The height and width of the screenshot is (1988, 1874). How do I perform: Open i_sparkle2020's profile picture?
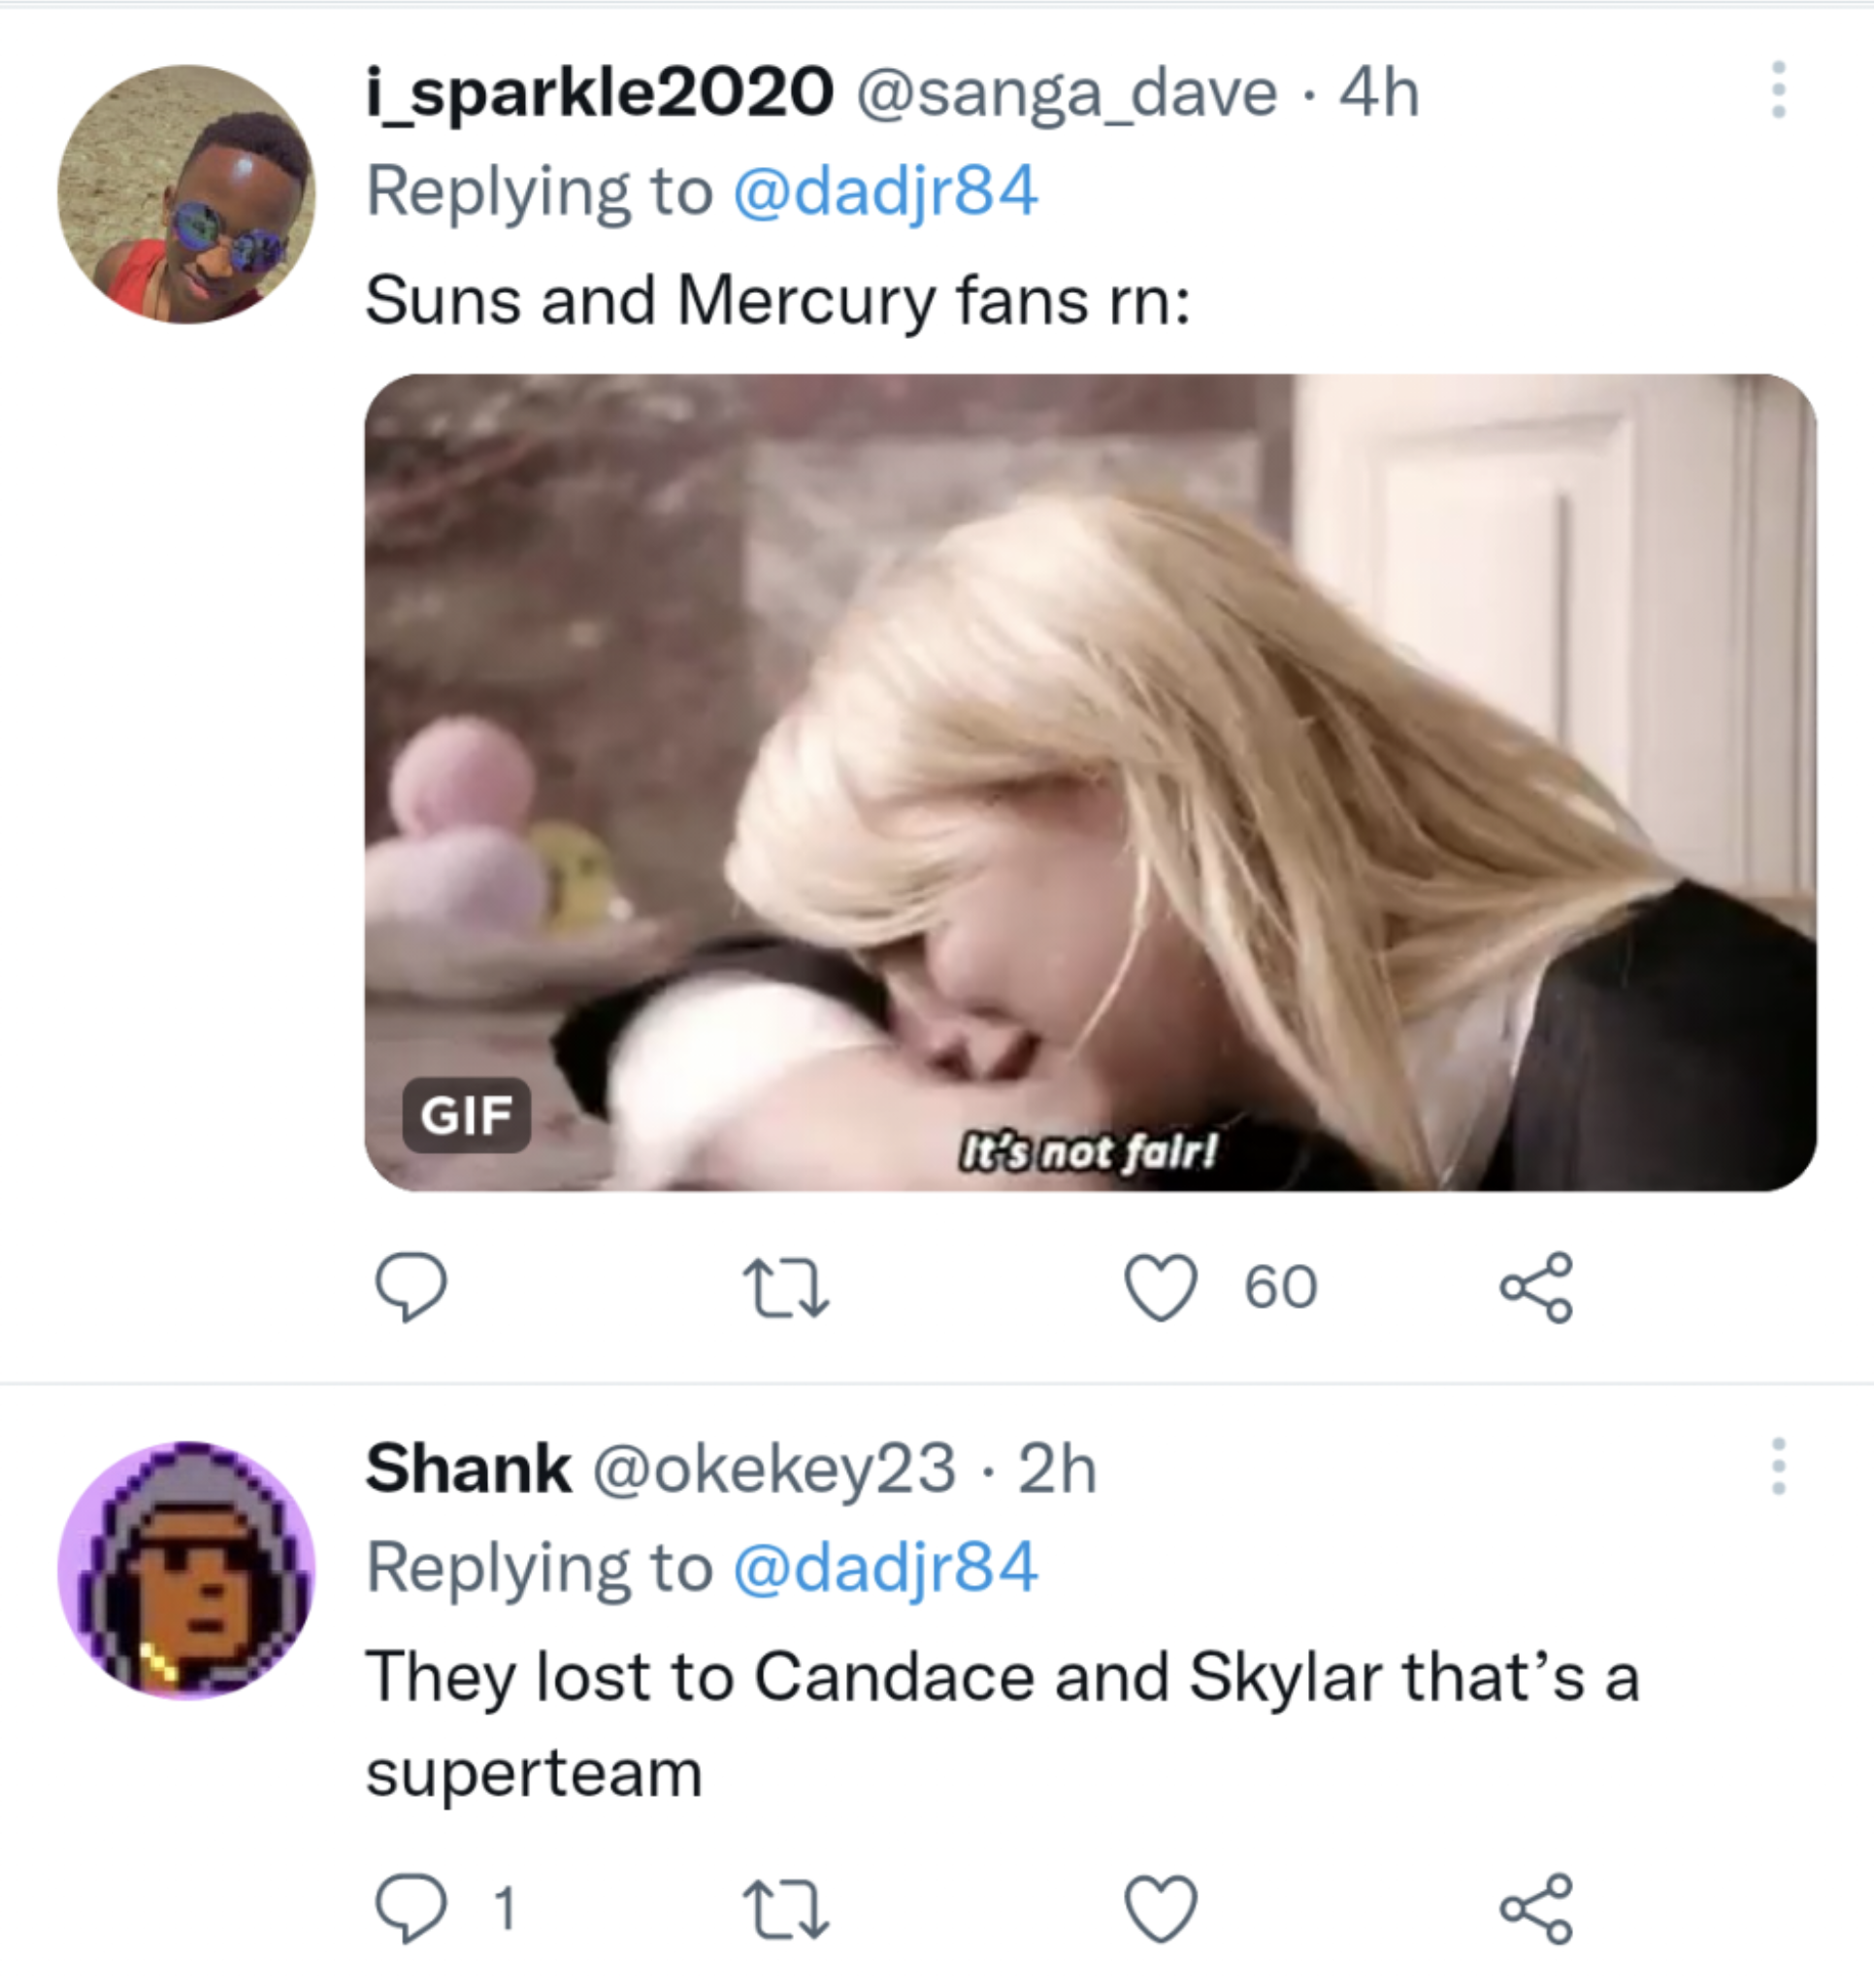[186, 194]
